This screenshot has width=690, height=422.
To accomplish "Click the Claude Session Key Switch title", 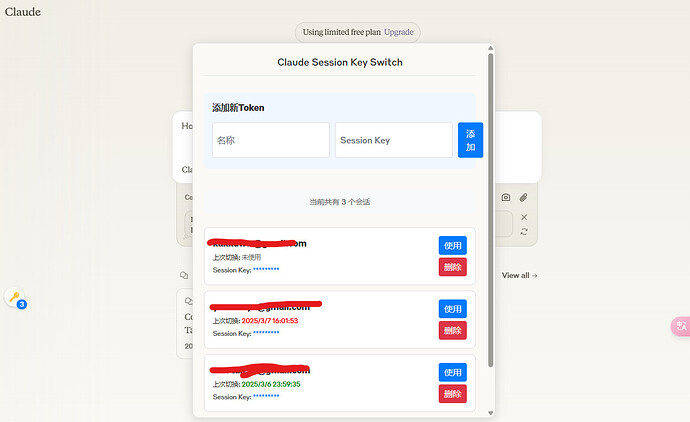I will coord(340,62).
